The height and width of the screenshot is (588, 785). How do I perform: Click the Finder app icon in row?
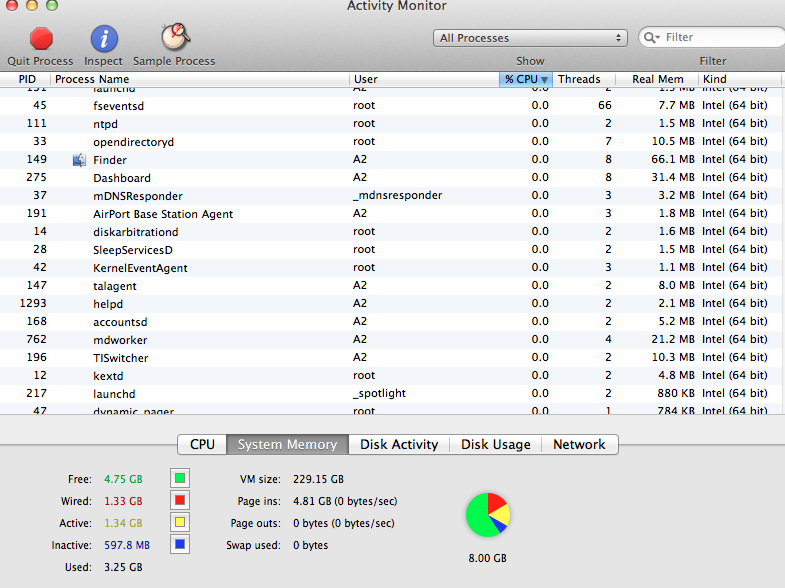point(79,160)
